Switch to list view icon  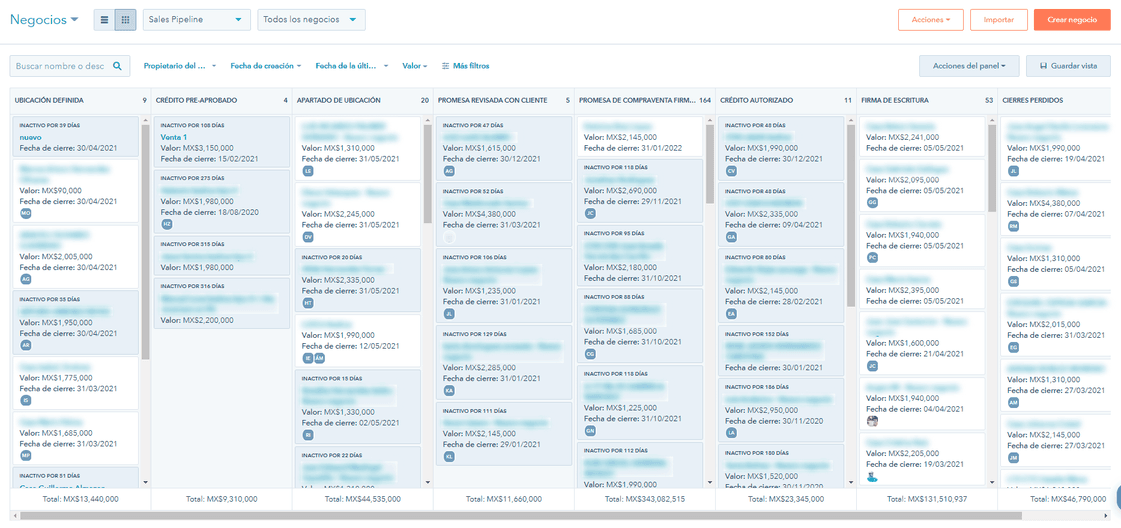click(104, 20)
